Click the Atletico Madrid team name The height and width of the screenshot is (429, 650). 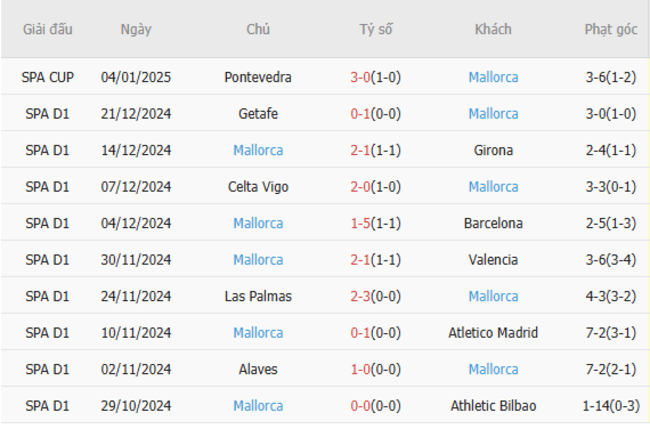(x=493, y=333)
